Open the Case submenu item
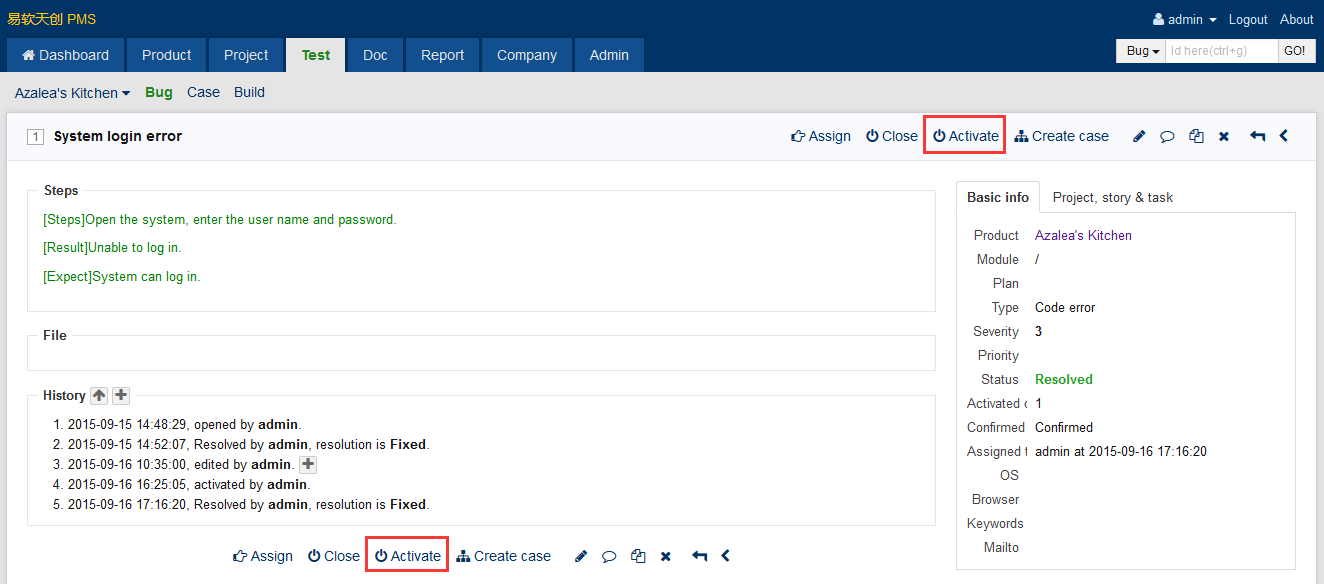 pos(203,93)
